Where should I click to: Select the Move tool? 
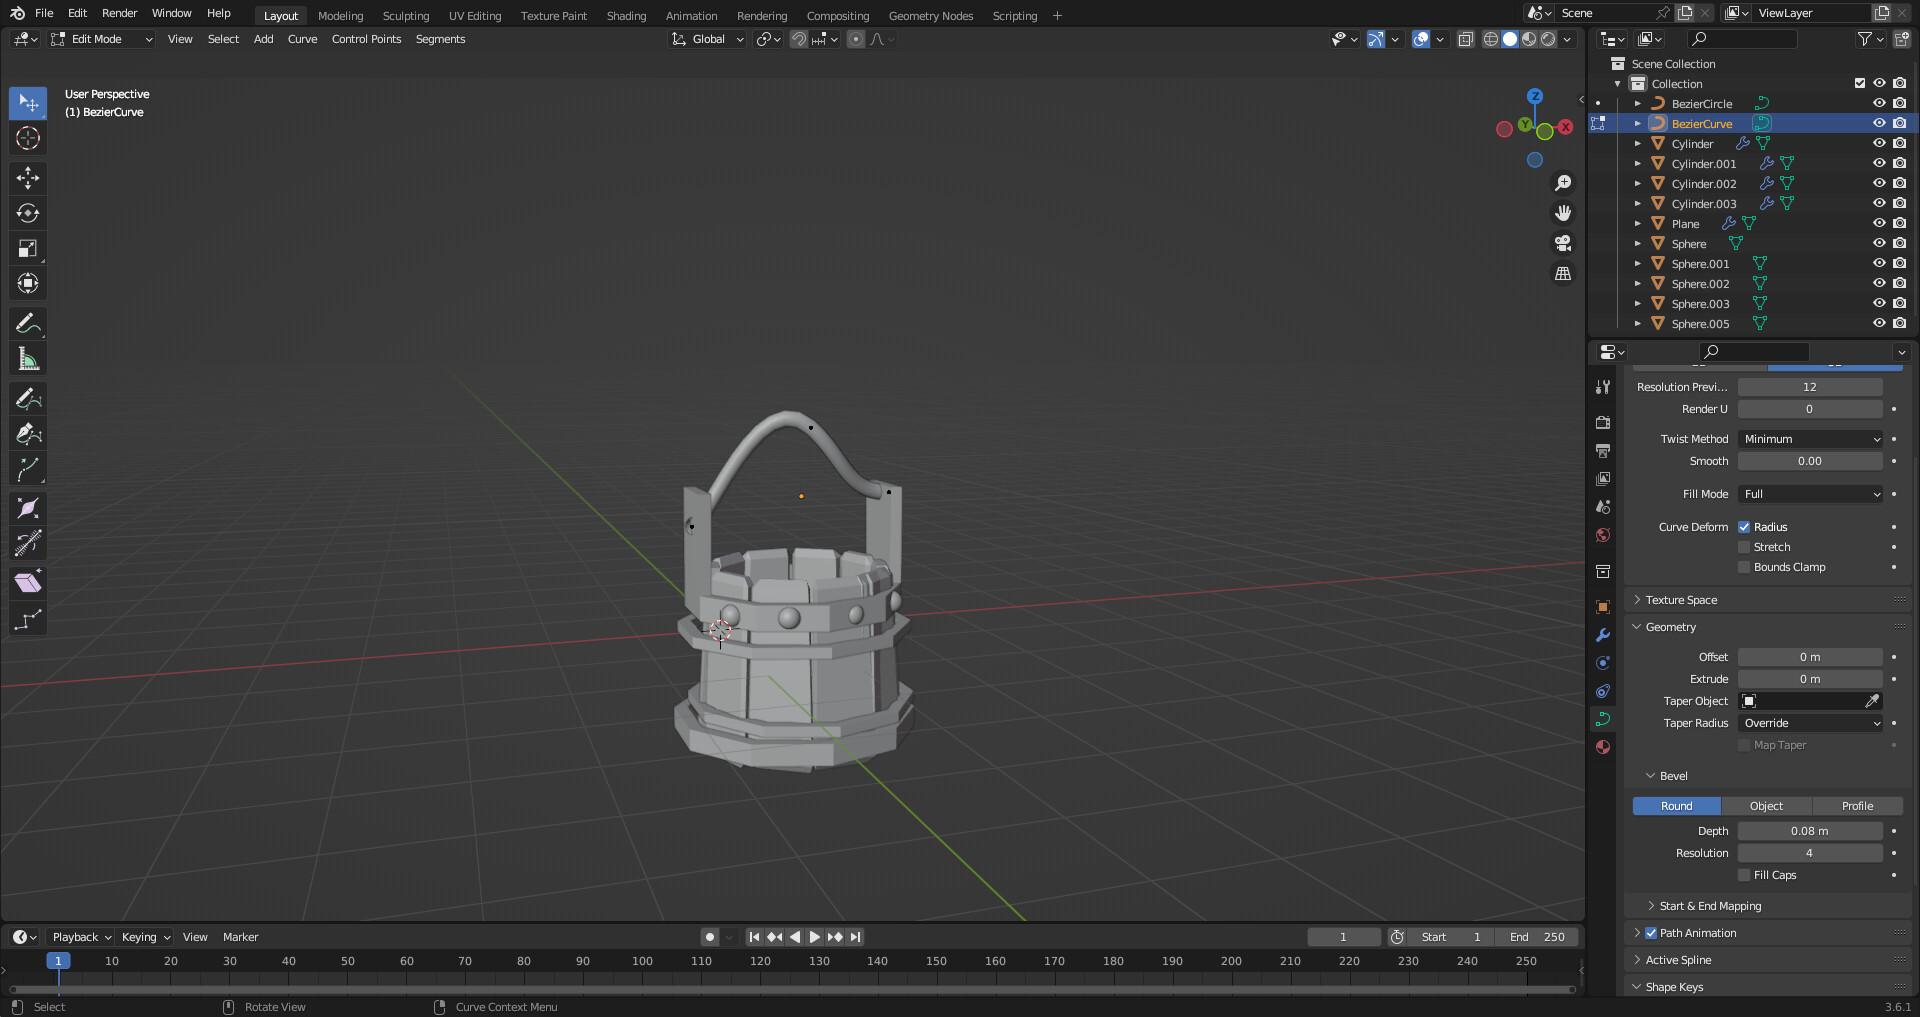(x=27, y=177)
